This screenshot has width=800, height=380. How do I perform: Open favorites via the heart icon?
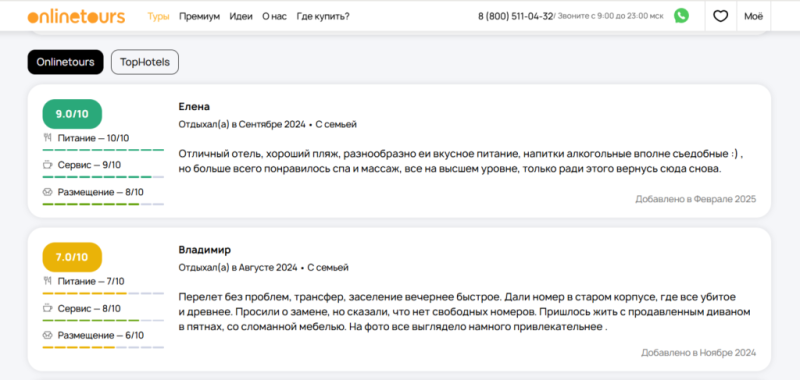coord(720,16)
